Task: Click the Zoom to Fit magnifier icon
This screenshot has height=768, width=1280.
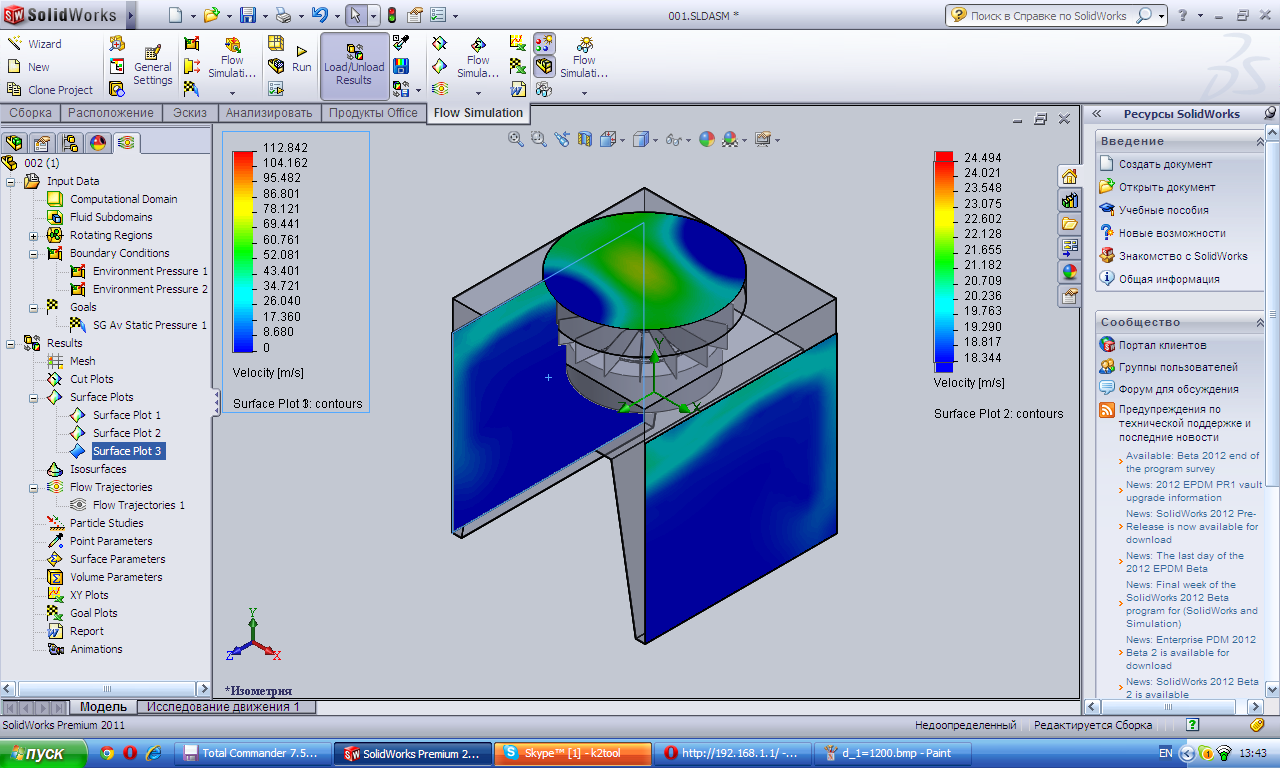Action: [516, 140]
